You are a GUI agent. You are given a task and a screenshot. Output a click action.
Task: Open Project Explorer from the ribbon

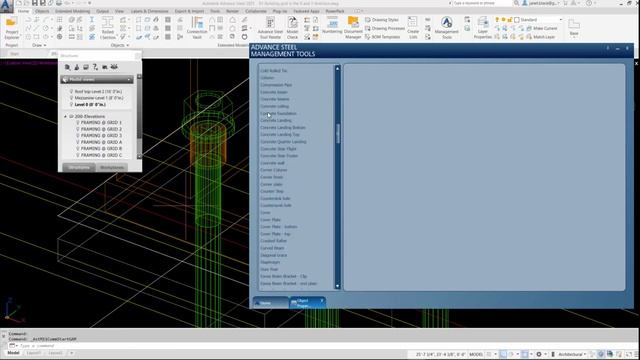tap(11, 28)
